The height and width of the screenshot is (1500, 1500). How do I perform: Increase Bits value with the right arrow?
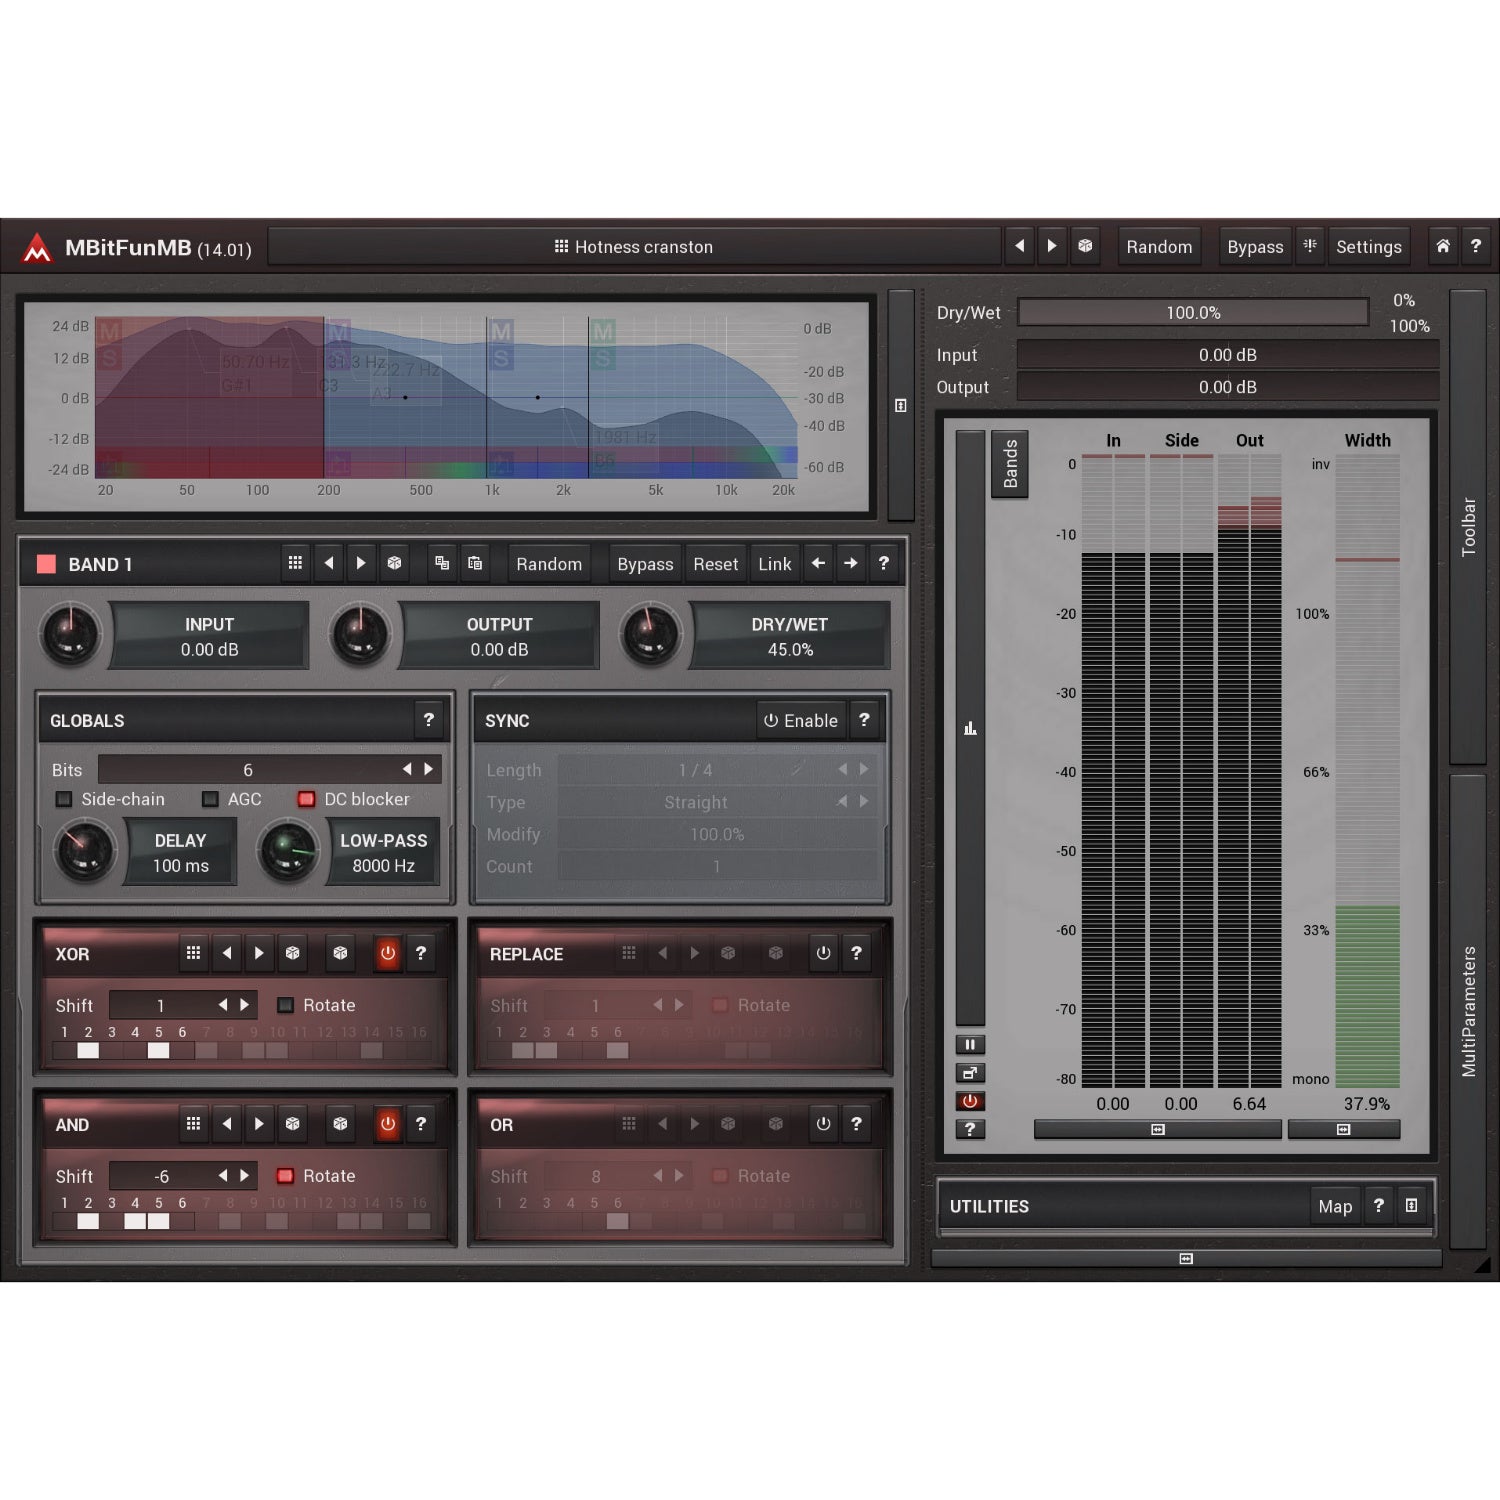click(x=429, y=769)
